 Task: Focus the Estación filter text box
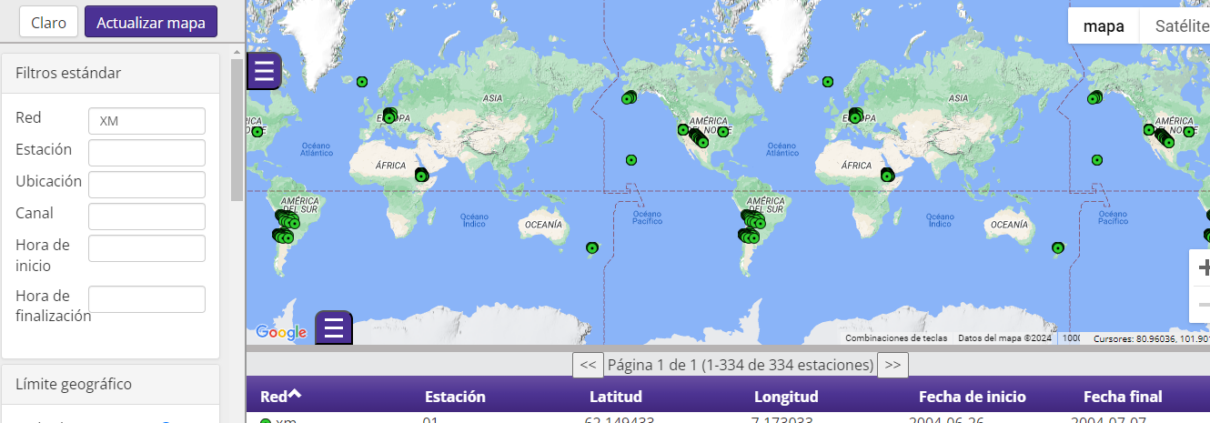coord(147,153)
